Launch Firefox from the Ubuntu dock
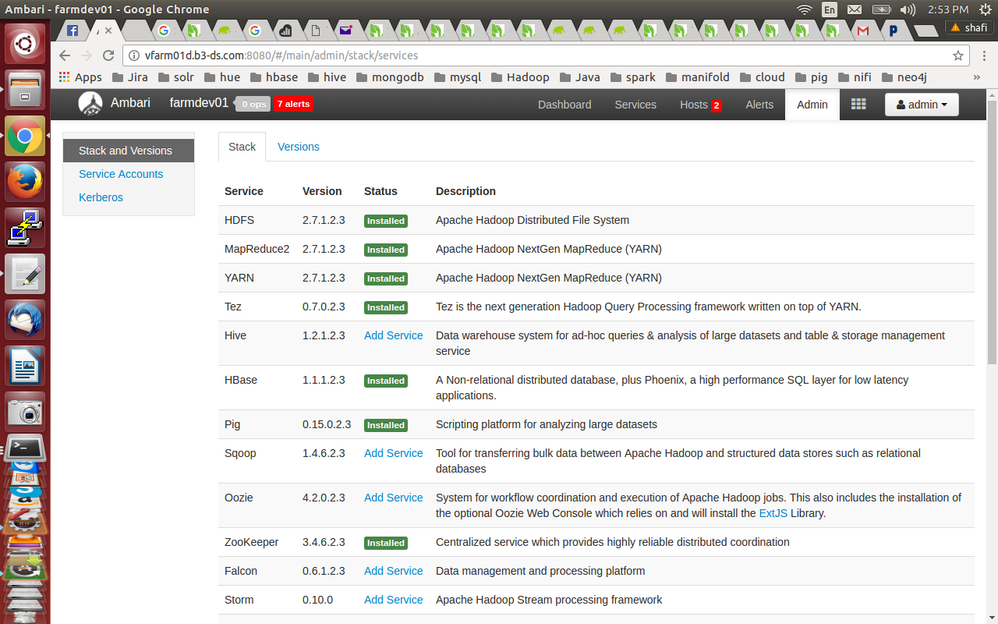Screen dimensions: 998x624 coord(24,181)
